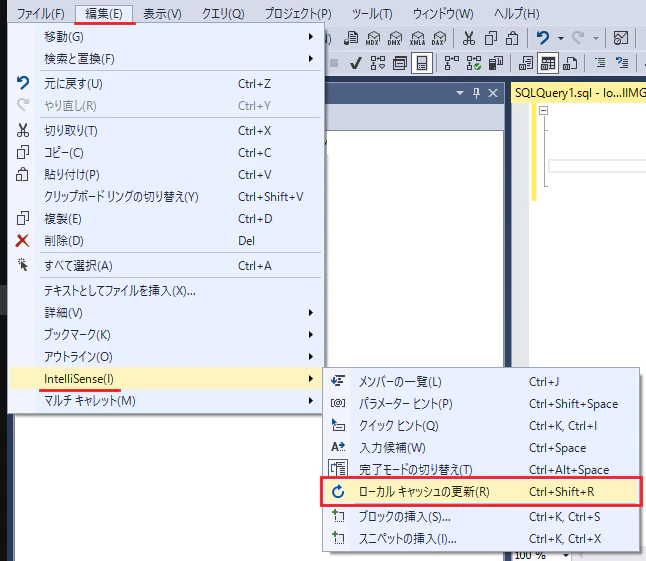Open the ウィンドウ(W) menu
The height and width of the screenshot is (561, 646).
(443, 14)
